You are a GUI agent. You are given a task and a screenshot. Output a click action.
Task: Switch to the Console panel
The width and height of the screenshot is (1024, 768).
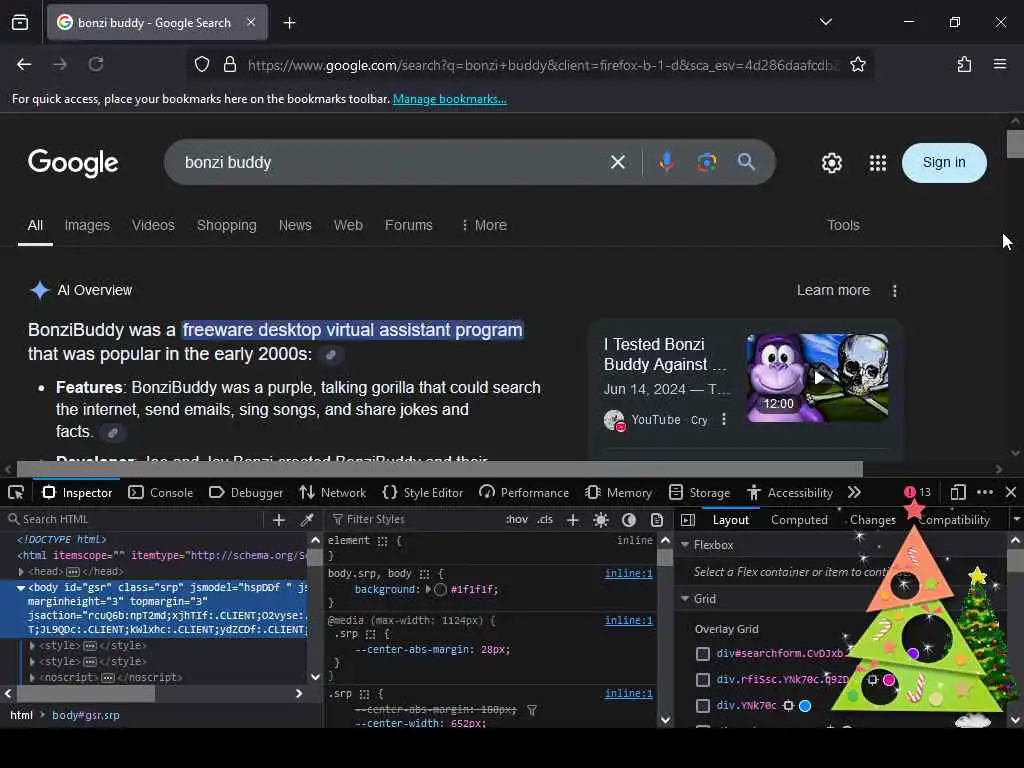click(x=161, y=492)
